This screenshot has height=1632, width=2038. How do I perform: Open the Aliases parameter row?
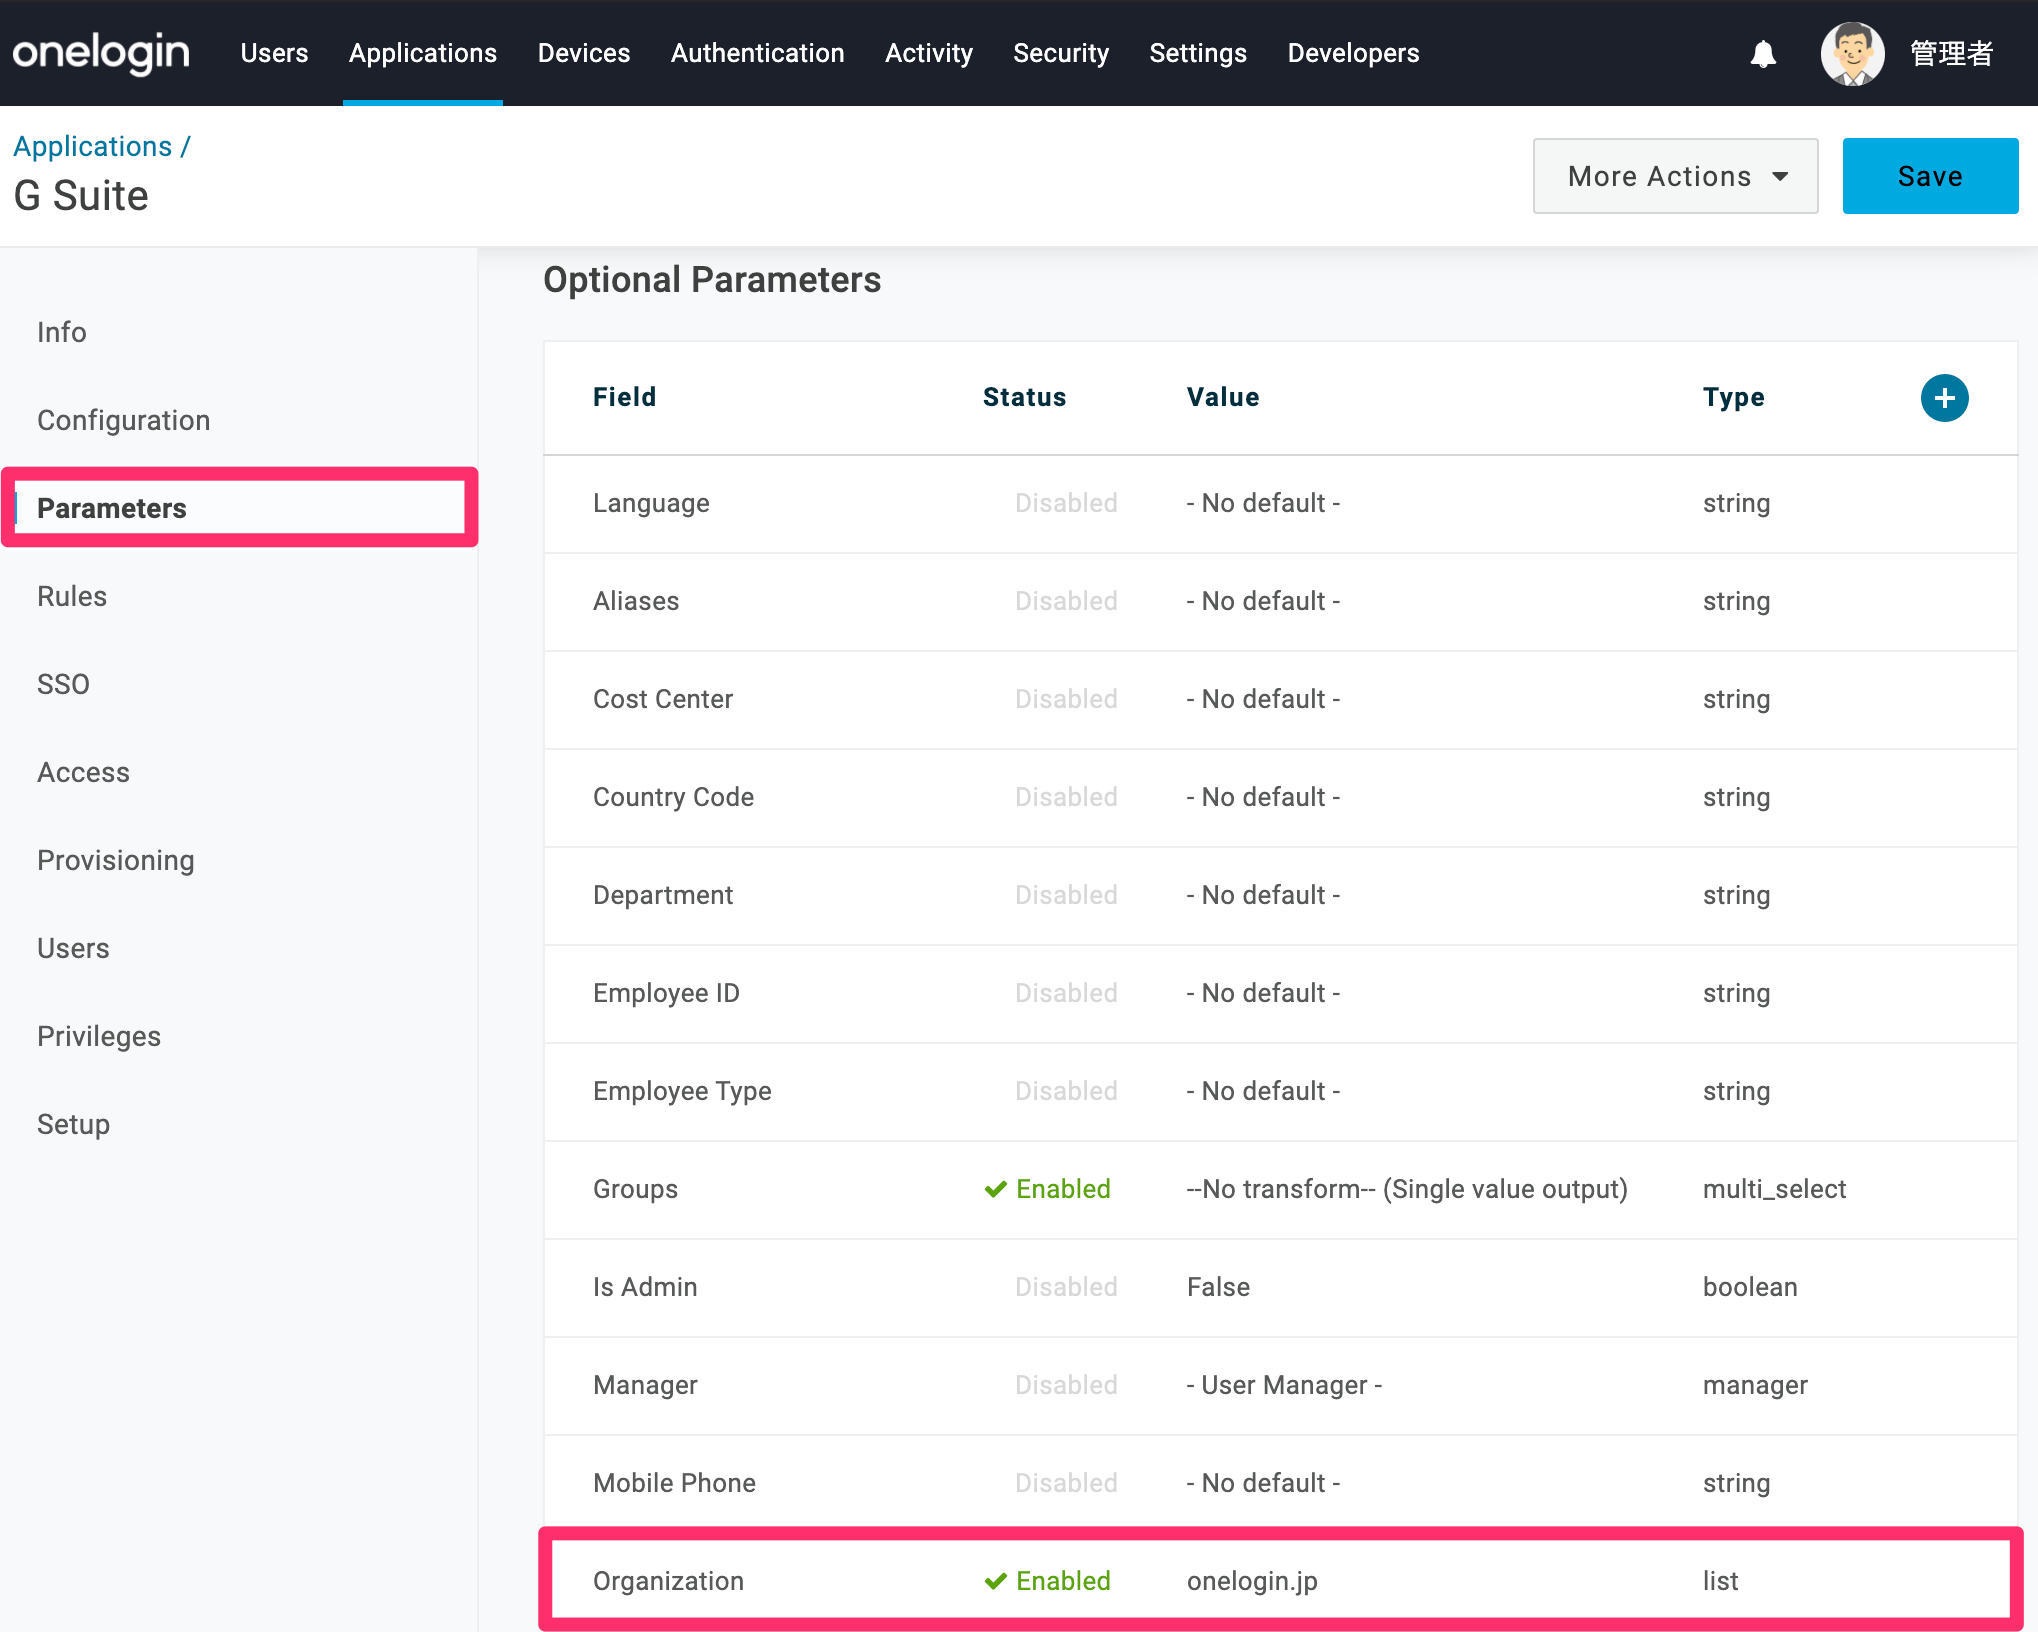tap(1280, 602)
